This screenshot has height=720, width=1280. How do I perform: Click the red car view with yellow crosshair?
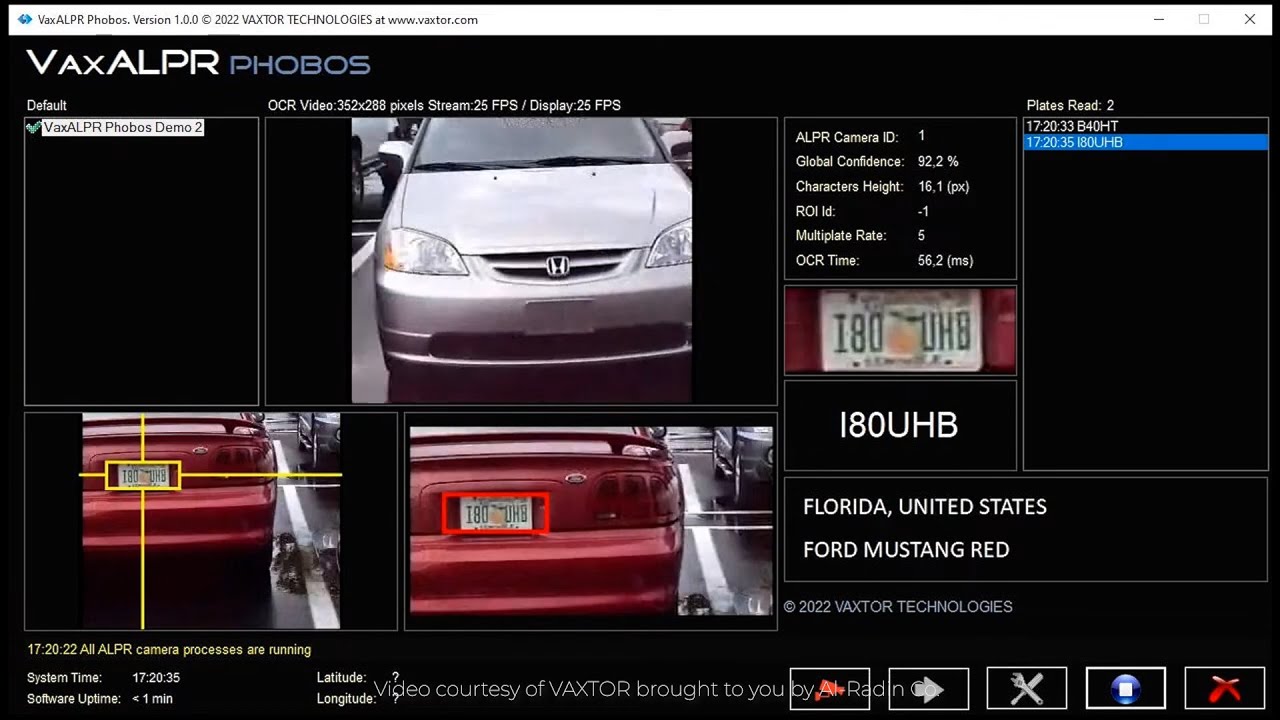pos(211,521)
